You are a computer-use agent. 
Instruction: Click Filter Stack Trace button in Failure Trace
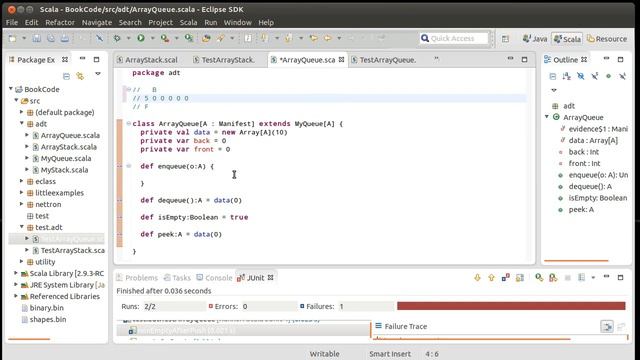pos(607,327)
